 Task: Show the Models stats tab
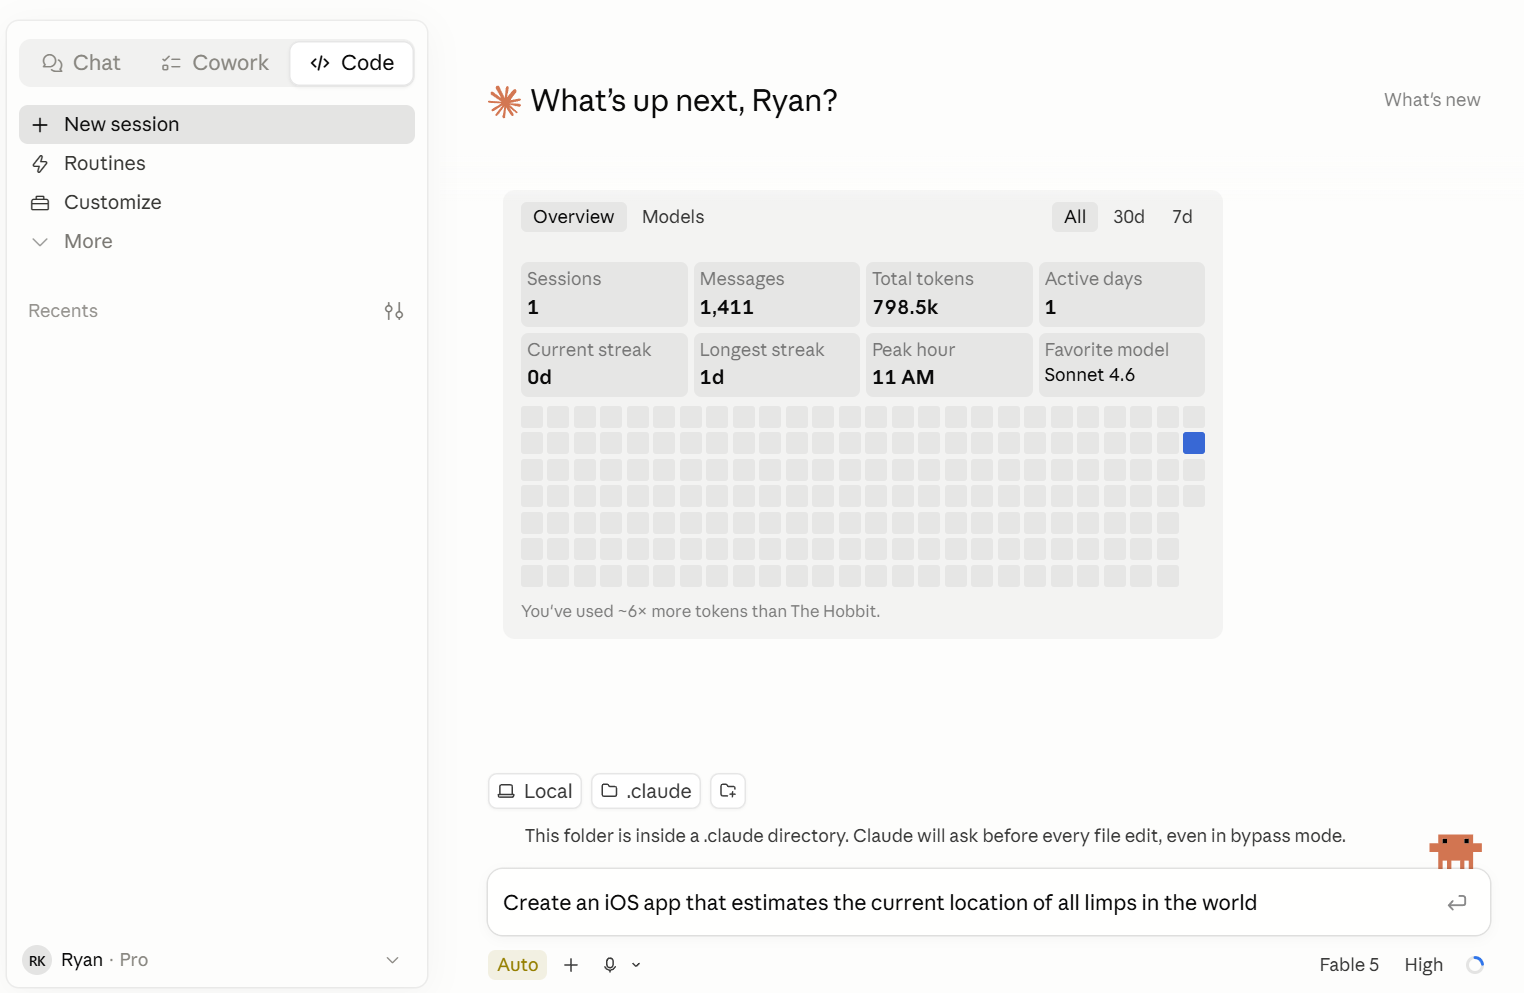(x=673, y=217)
